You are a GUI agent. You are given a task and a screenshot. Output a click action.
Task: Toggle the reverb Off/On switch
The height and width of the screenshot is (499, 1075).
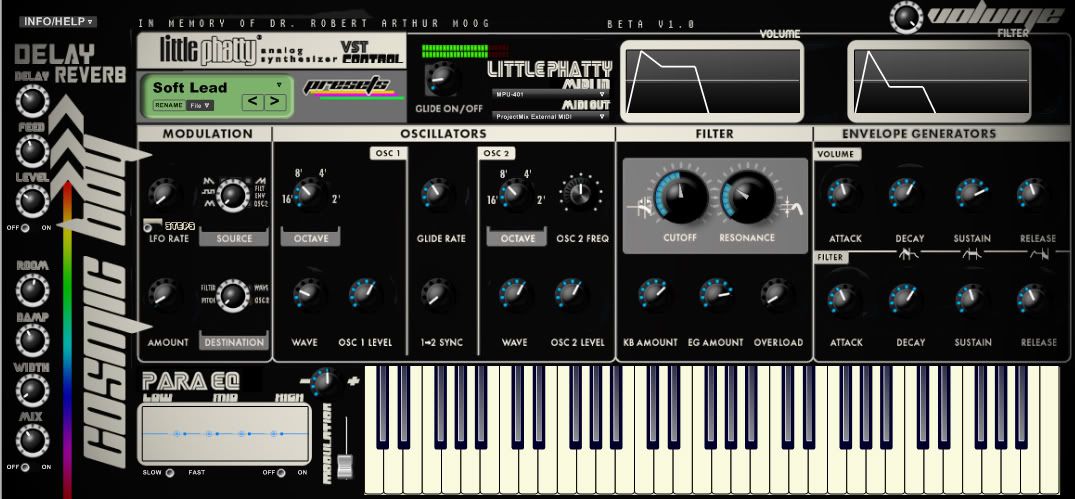click(x=25, y=467)
